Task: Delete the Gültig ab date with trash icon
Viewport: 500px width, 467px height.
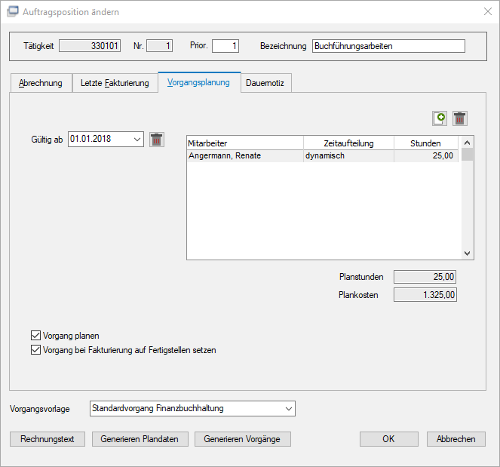Action: (157, 139)
